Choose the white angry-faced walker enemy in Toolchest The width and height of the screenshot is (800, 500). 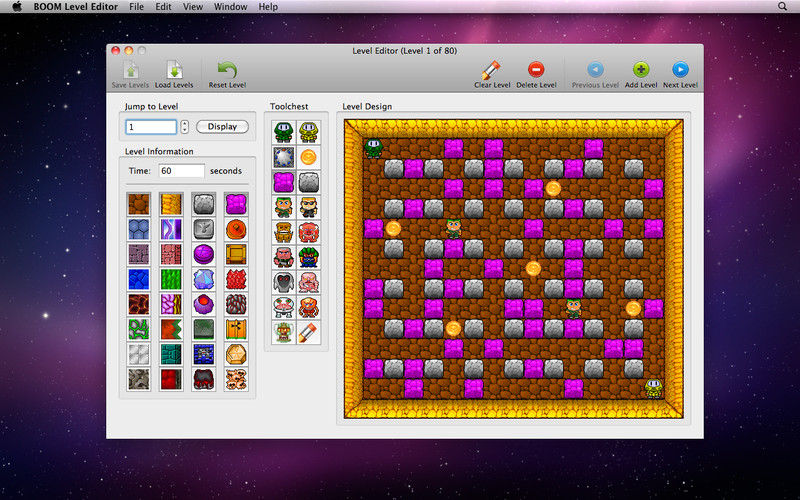(x=284, y=308)
